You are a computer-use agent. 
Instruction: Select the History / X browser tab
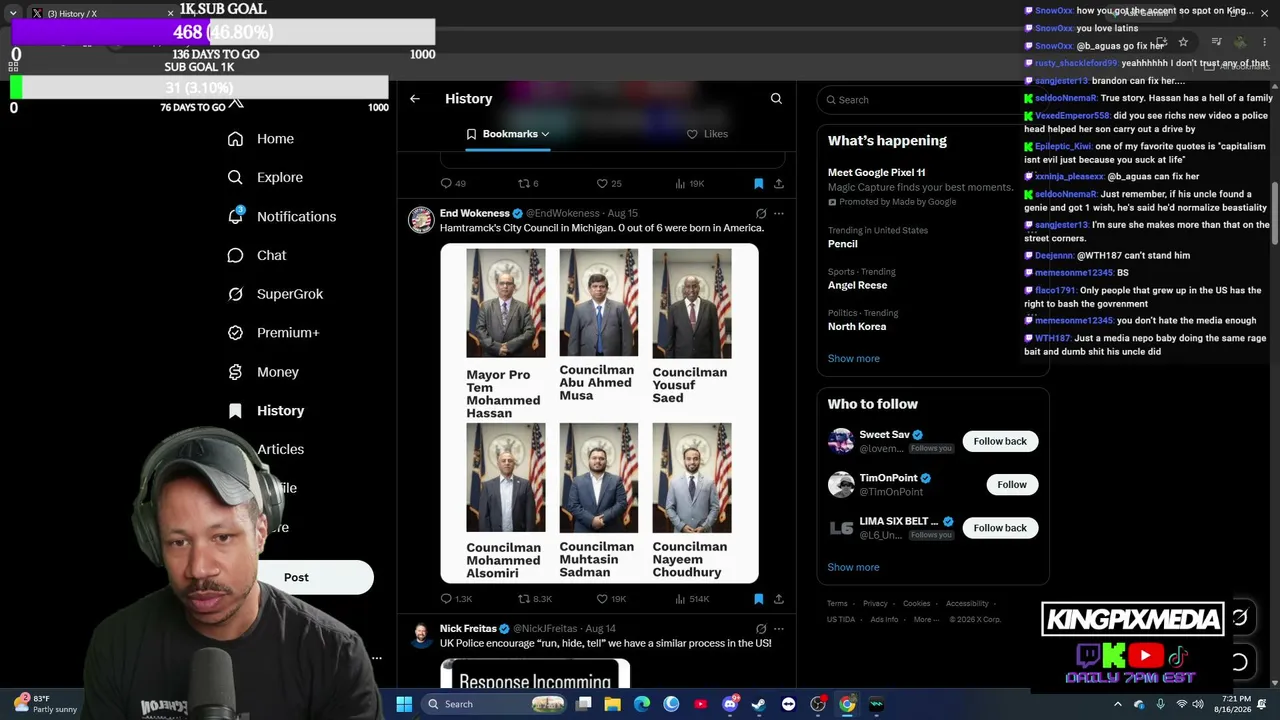click(104, 14)
